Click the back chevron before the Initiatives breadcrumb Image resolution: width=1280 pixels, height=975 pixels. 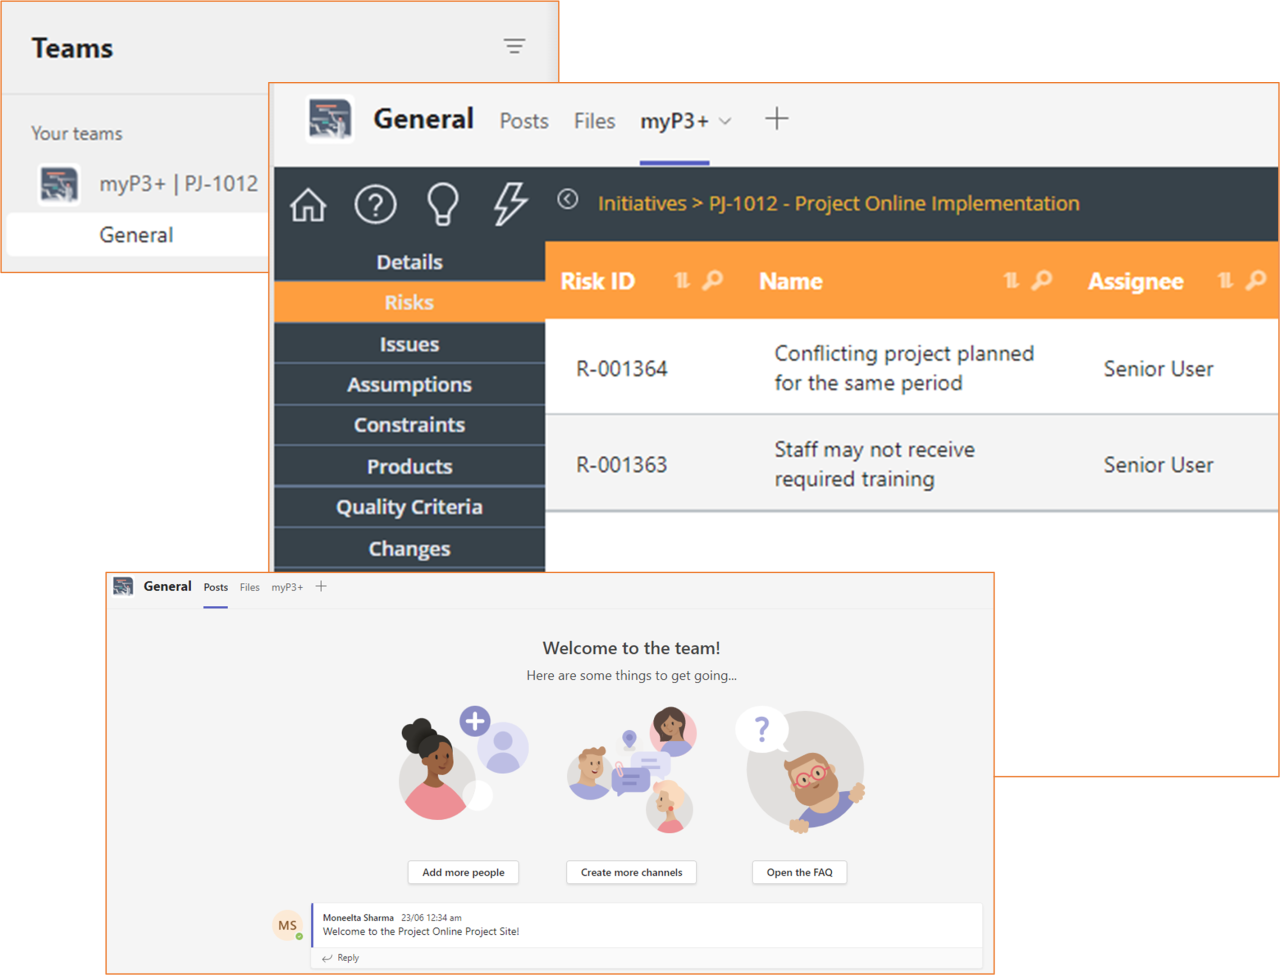tap(568, 199)
